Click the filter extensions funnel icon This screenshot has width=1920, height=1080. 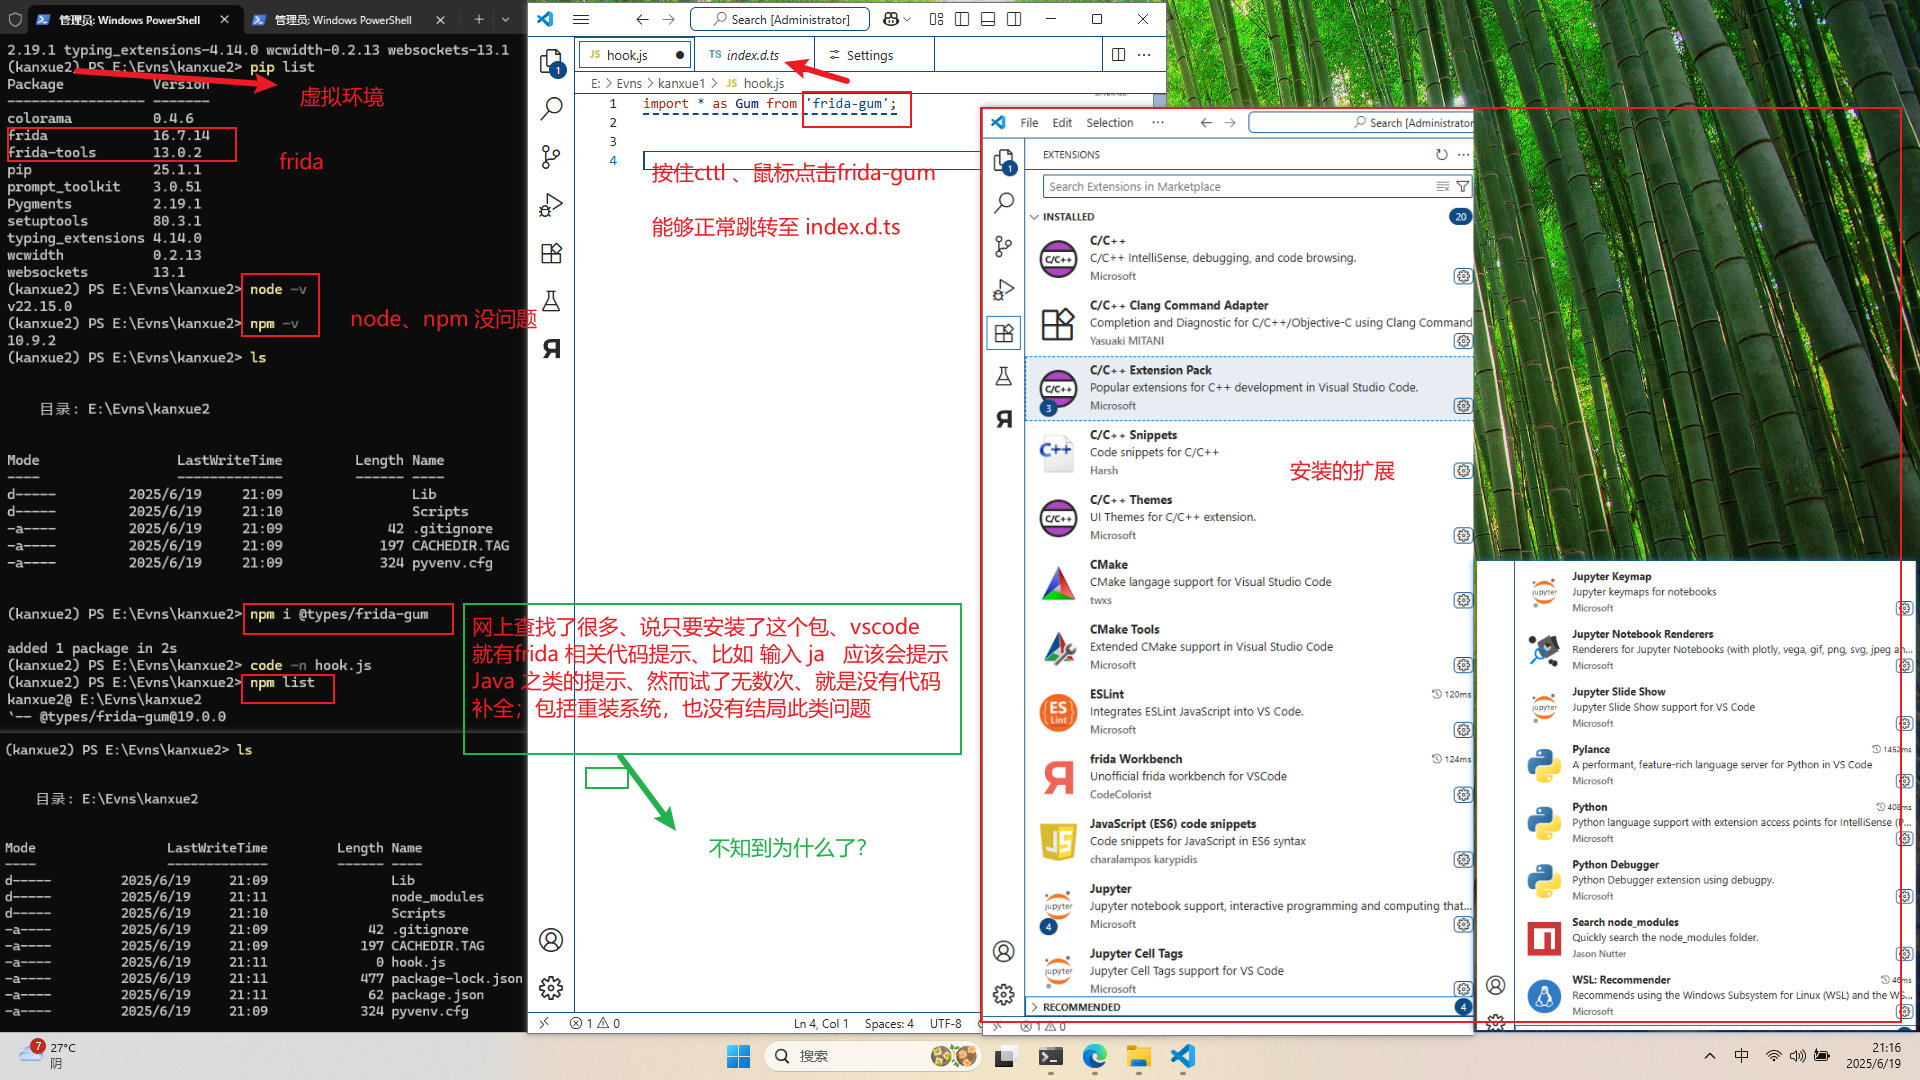point(1463,187)
